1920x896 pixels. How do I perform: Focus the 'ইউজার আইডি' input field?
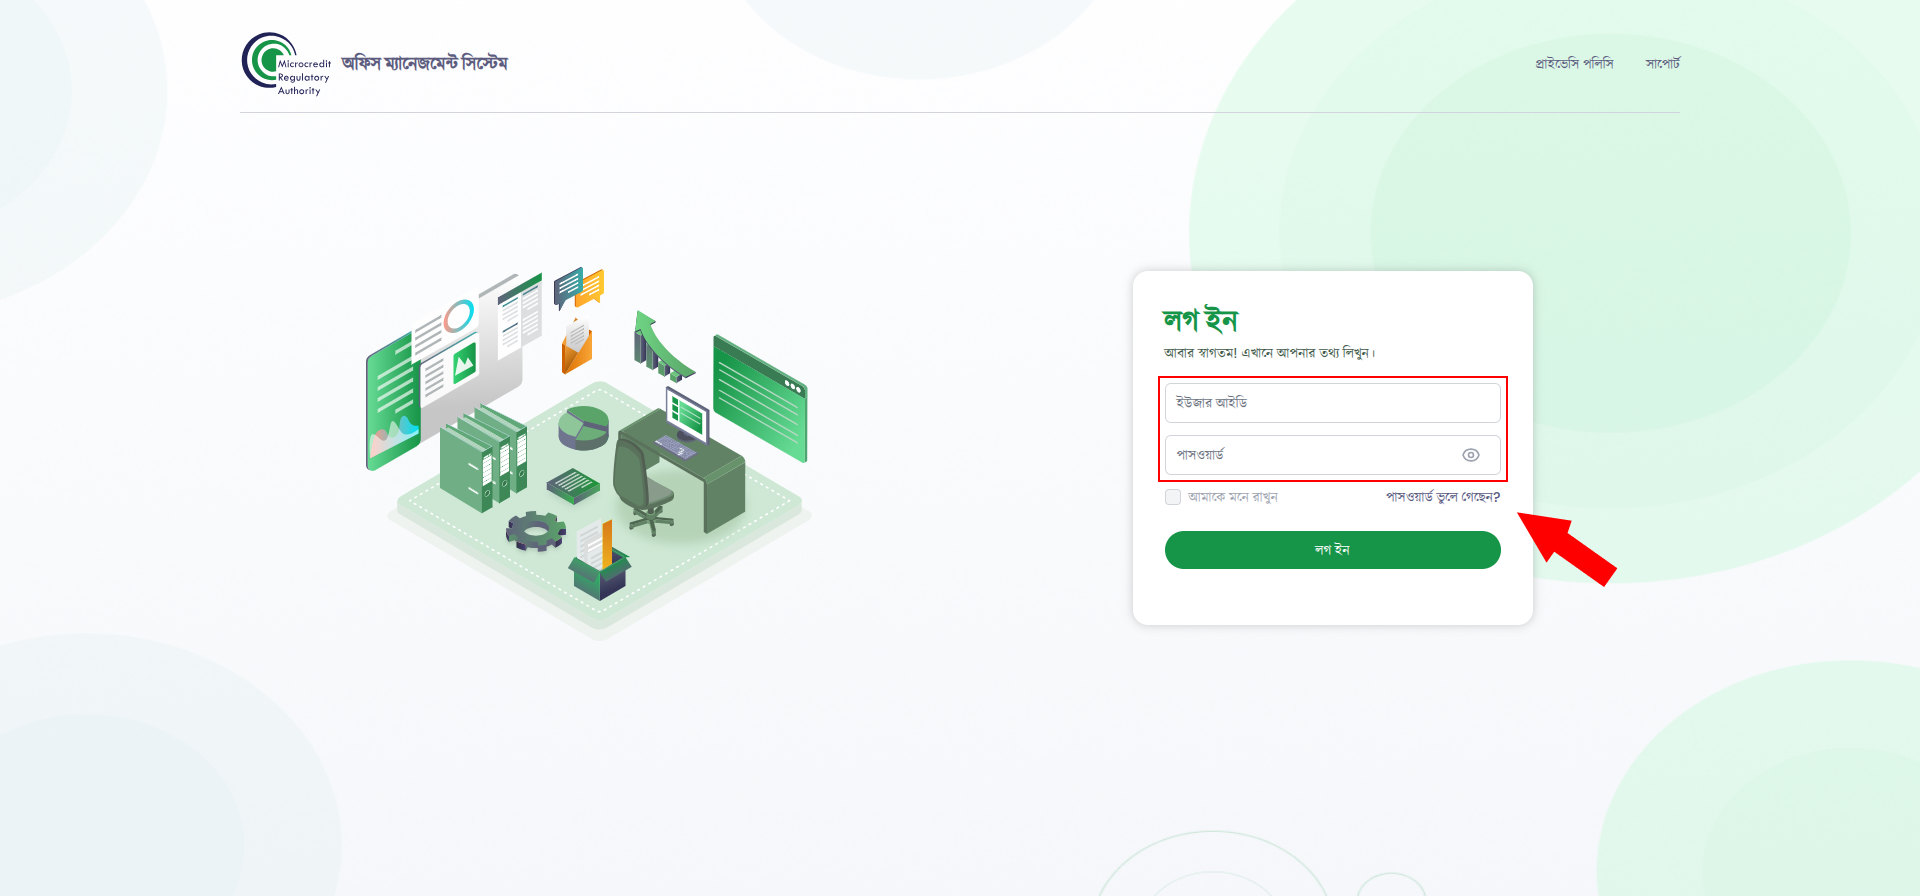1332,403
